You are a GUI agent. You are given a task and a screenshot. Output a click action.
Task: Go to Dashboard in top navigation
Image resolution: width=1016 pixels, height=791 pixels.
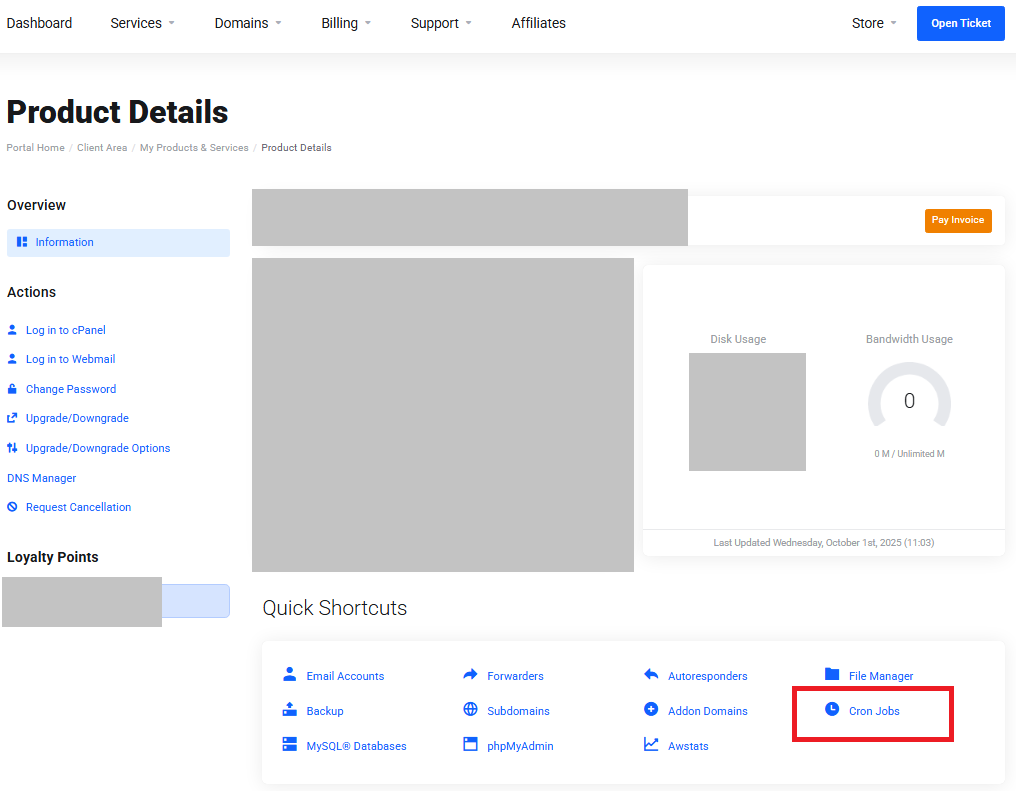click(x=39, y=23)
